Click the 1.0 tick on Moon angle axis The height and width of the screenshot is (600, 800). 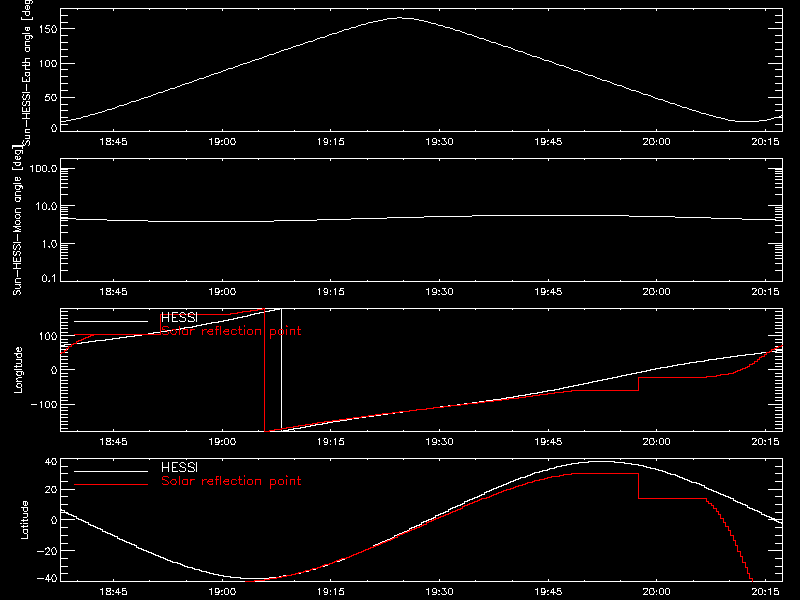point(49,244)
